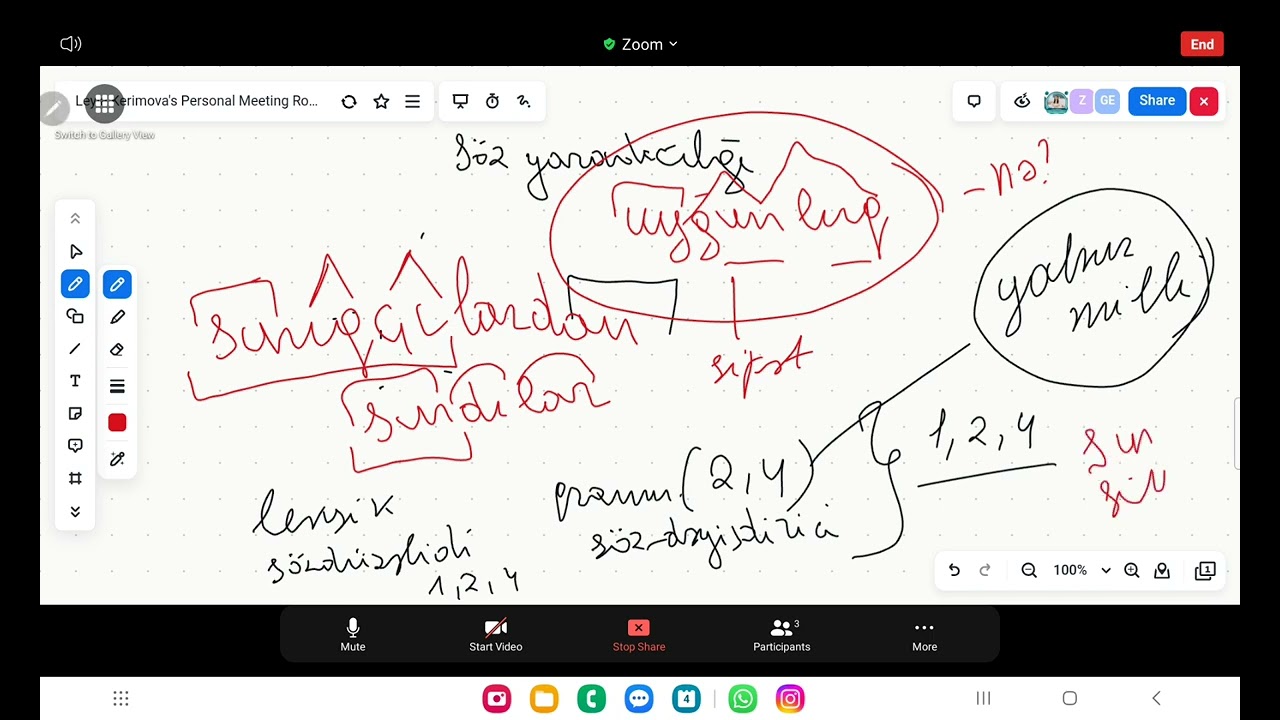Start whiteboard presentation mode
Image resolution: width=1280 pixels, height=720 pixels.
tap(460, 101)
